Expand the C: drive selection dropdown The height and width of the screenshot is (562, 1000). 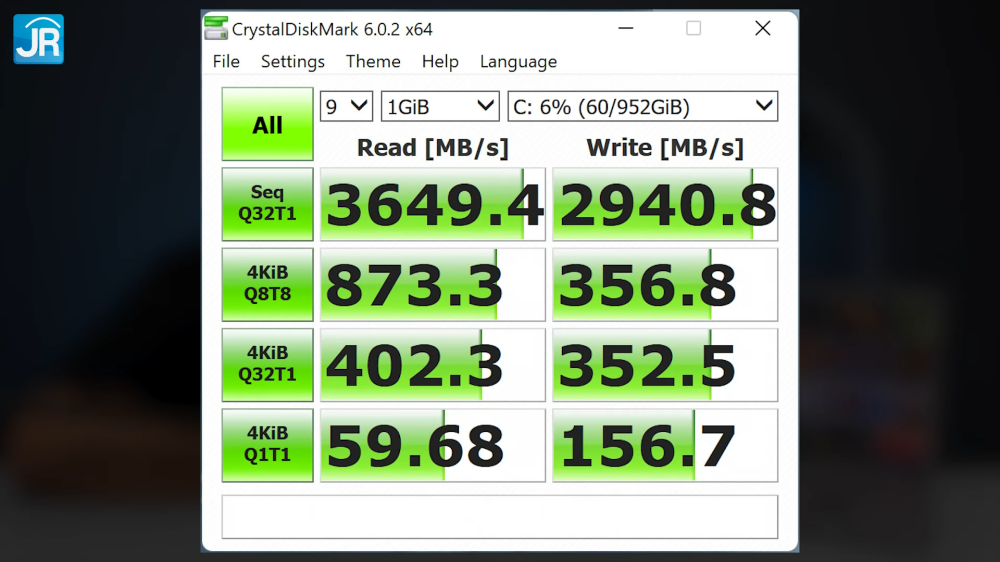click(643, 107)
